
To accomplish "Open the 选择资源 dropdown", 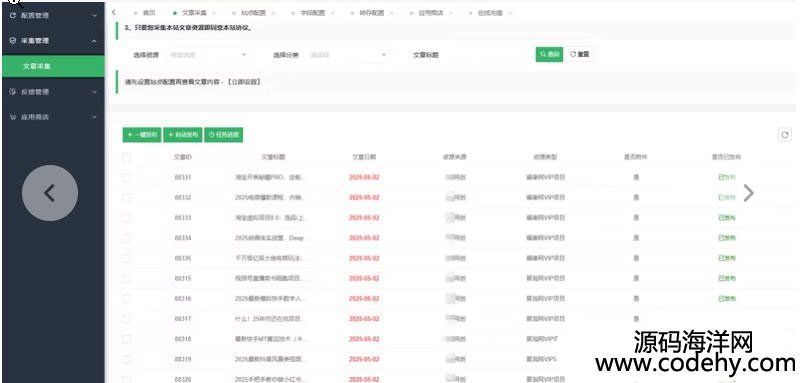I will (x=208, y=55).
